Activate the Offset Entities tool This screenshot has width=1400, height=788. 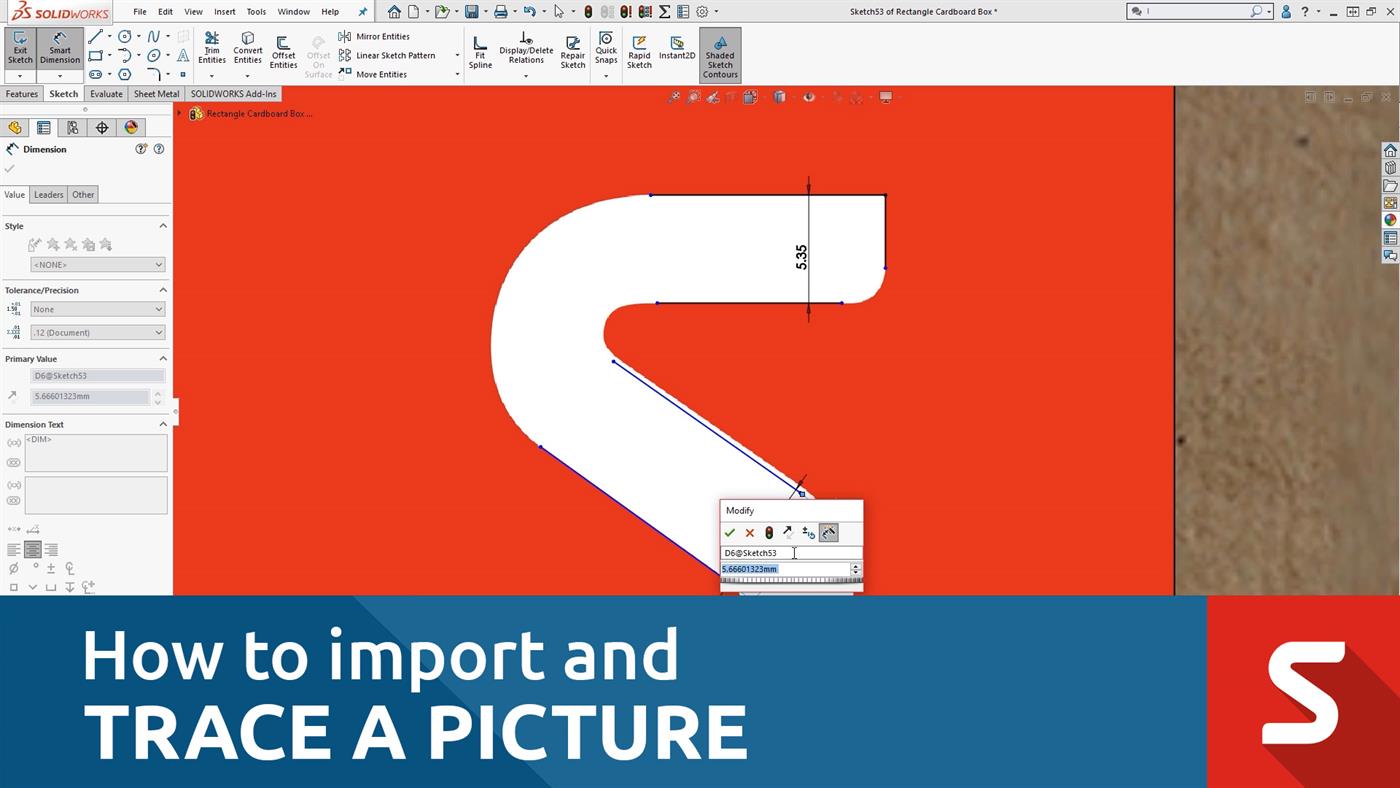pyautogui.click(x=283, y=50)
